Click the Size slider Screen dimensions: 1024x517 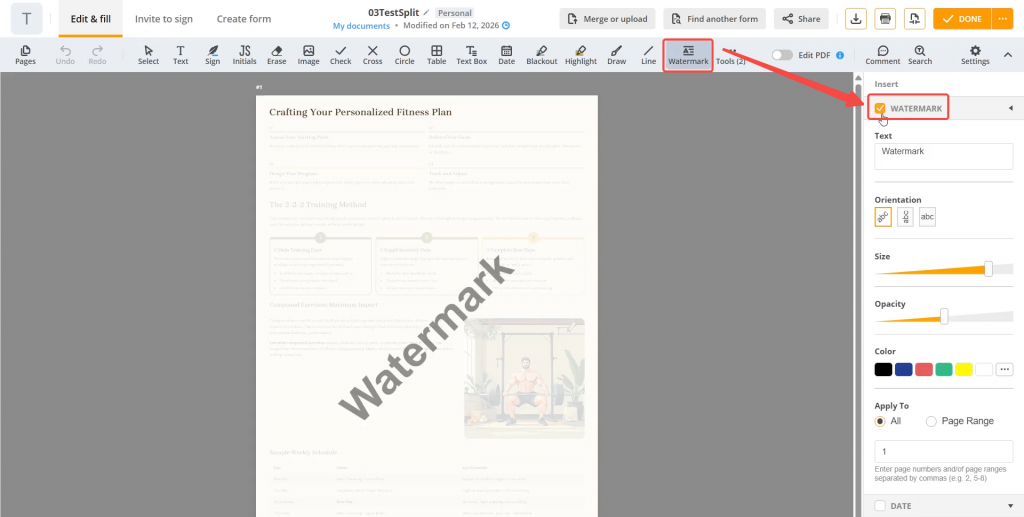coord(944,269)
